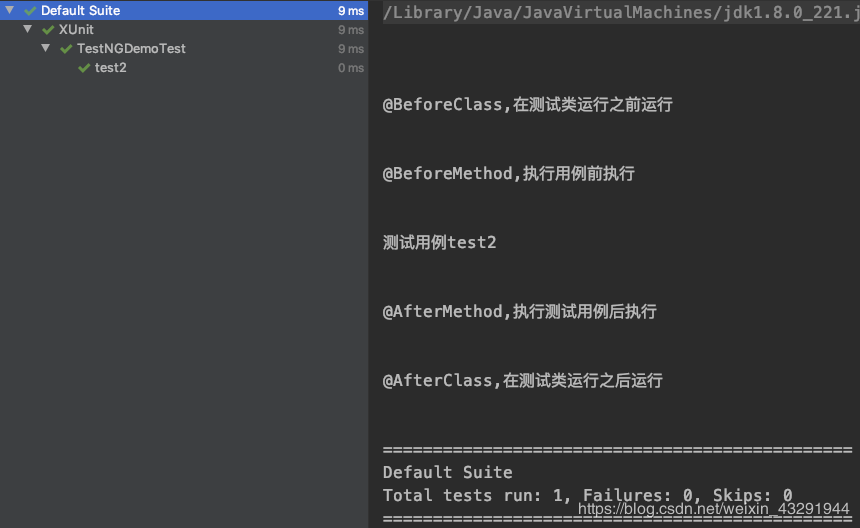Click the @AfterMethod console output line

[x=519, y=311]
